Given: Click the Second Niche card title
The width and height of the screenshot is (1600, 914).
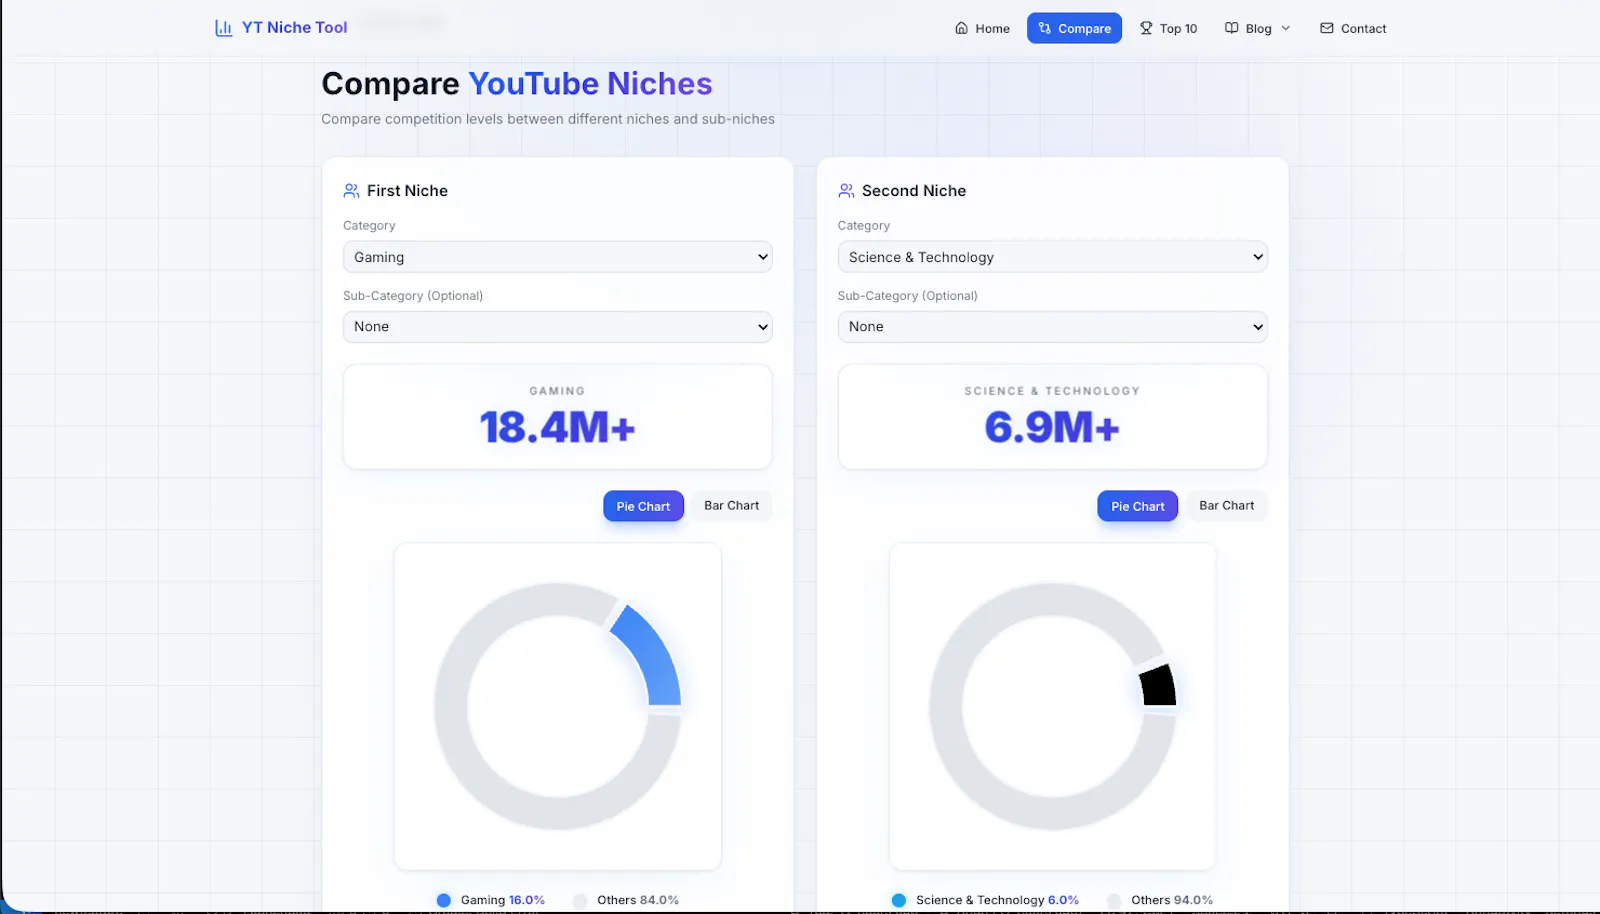Looking at the screenshot, I should (914, 191).
